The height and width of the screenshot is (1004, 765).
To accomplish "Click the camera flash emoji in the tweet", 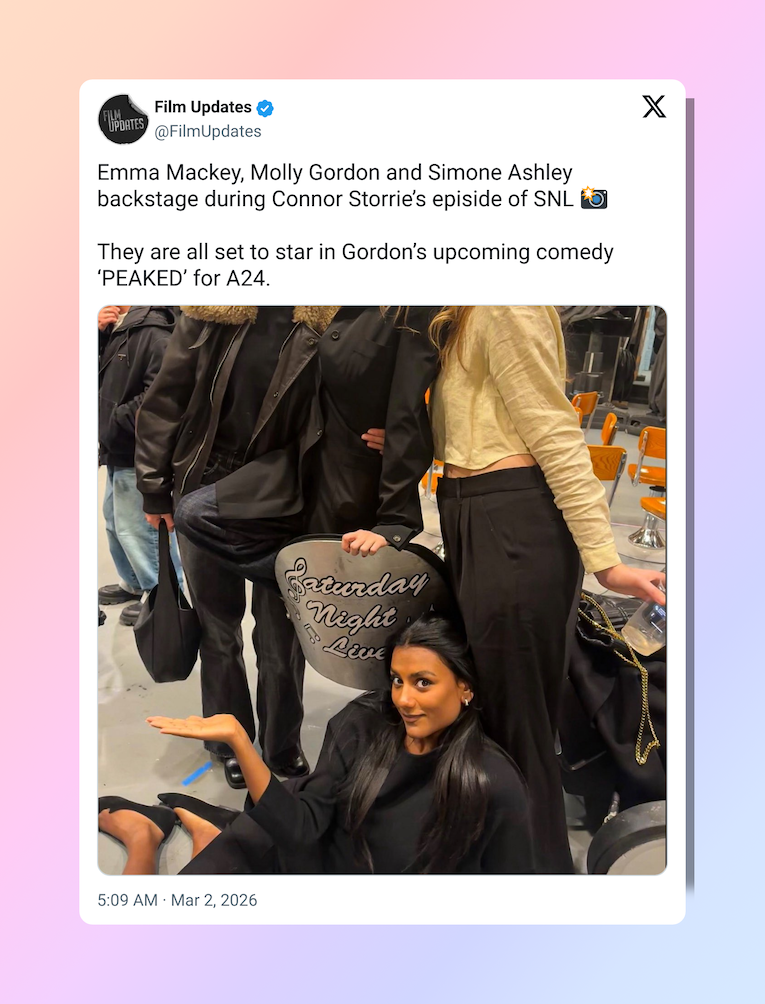I will pyautogui.click(x=593, y=198).
